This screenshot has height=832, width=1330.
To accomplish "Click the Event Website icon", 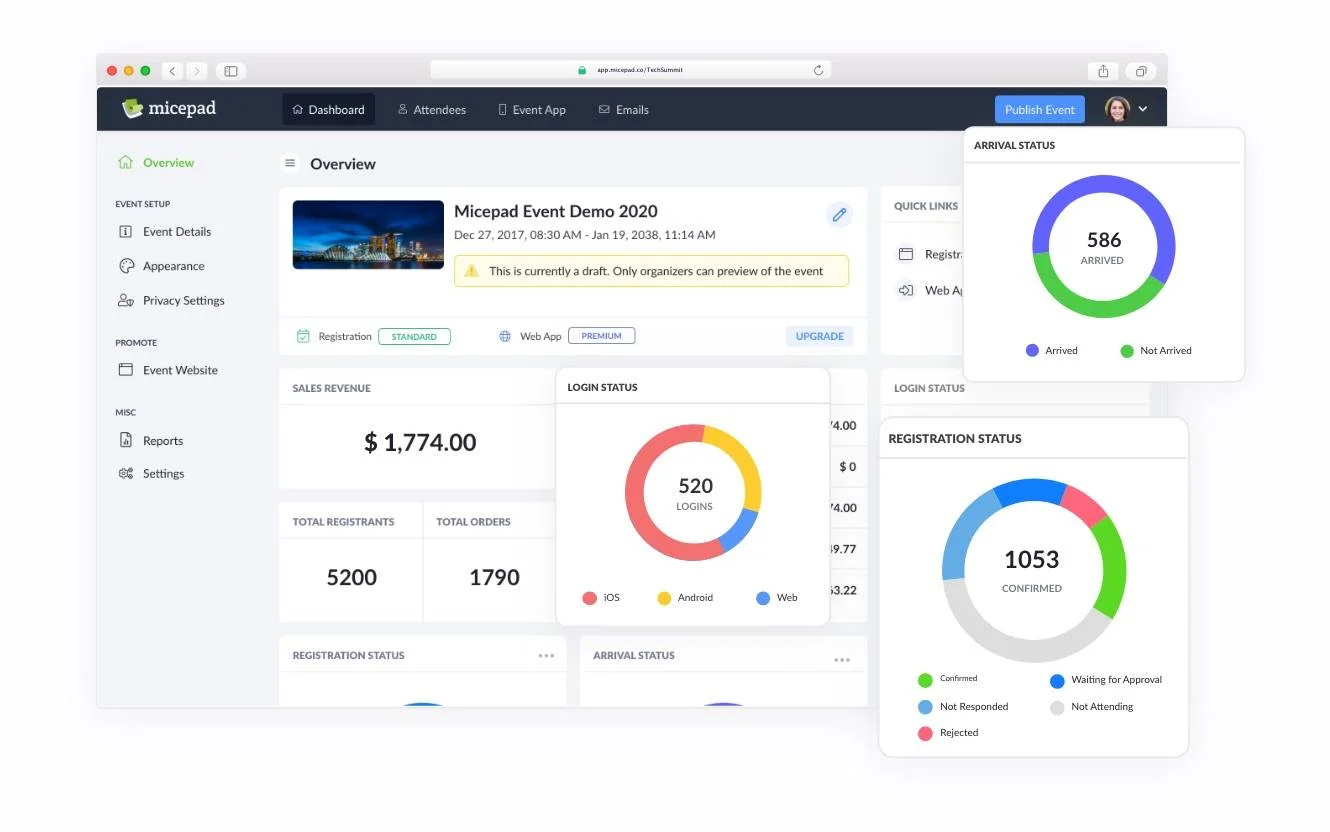I will [126, 369].
